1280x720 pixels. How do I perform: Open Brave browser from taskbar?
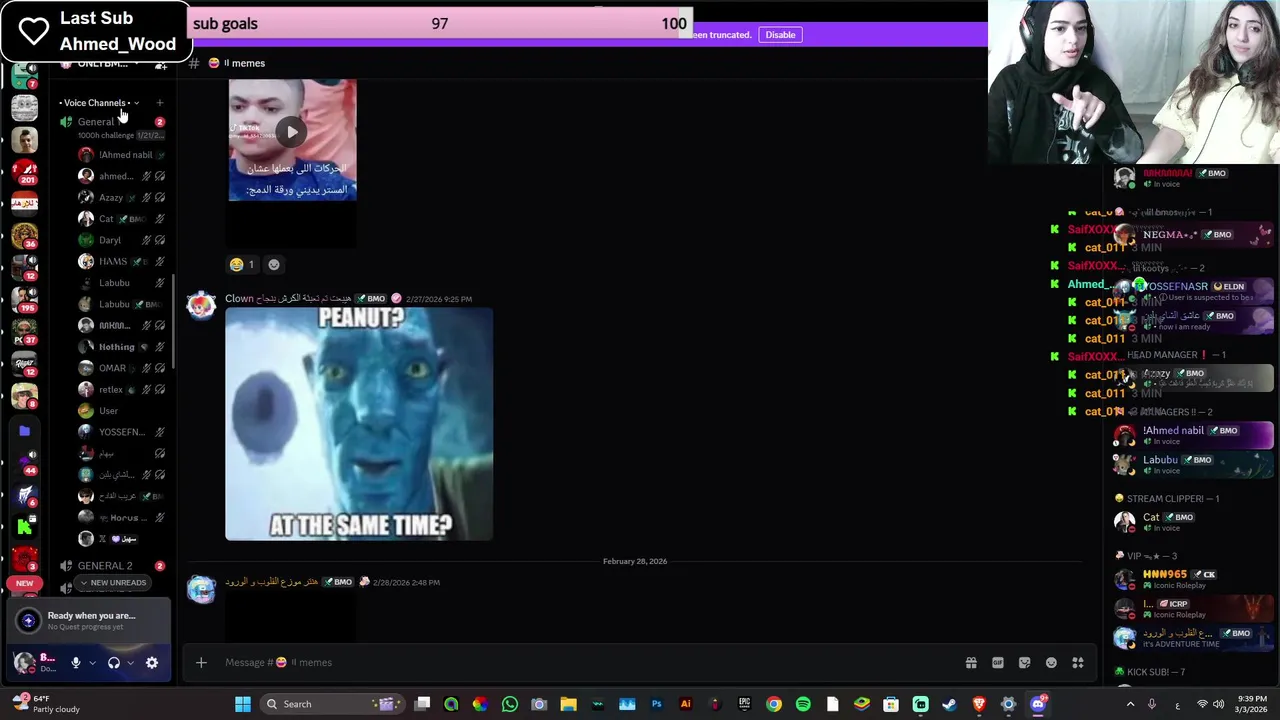(x=979, y=704)
